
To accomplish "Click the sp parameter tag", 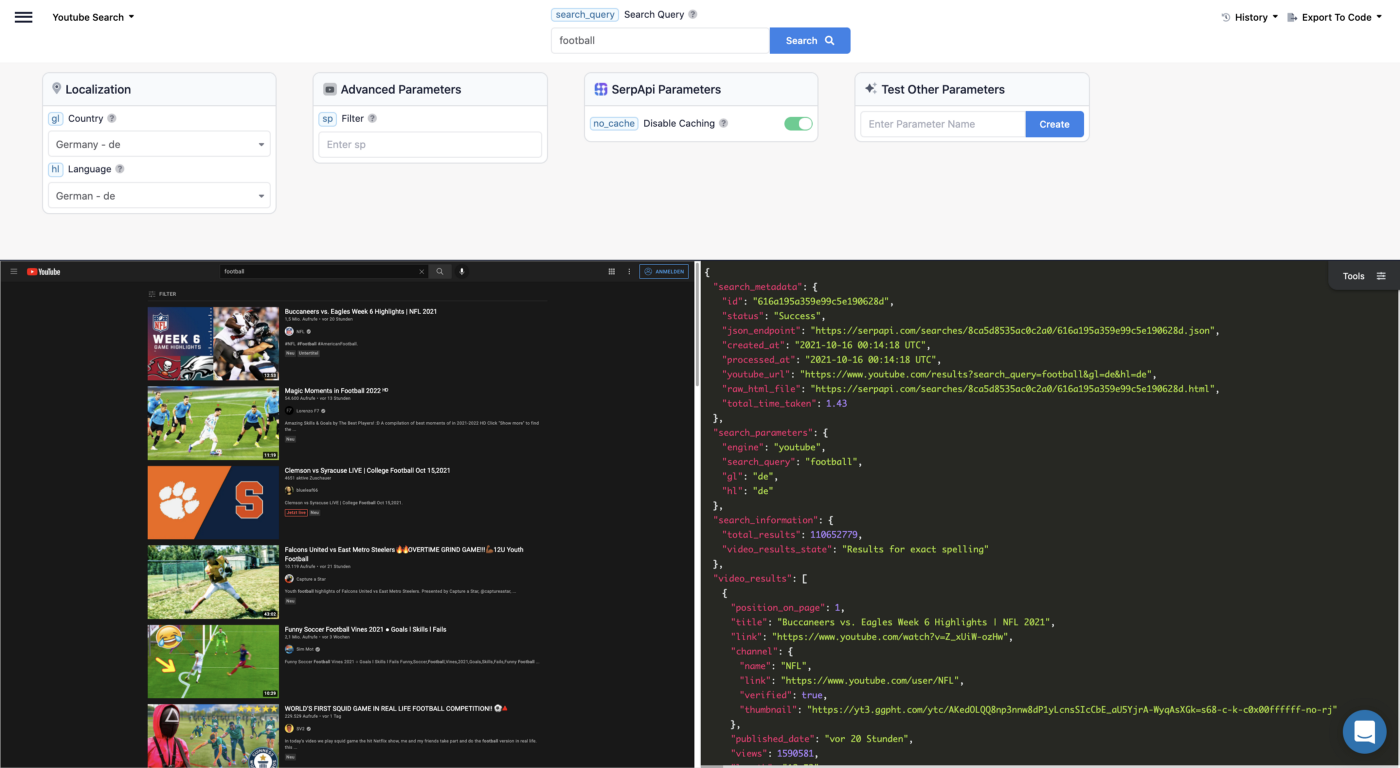I will coord(327,118).
